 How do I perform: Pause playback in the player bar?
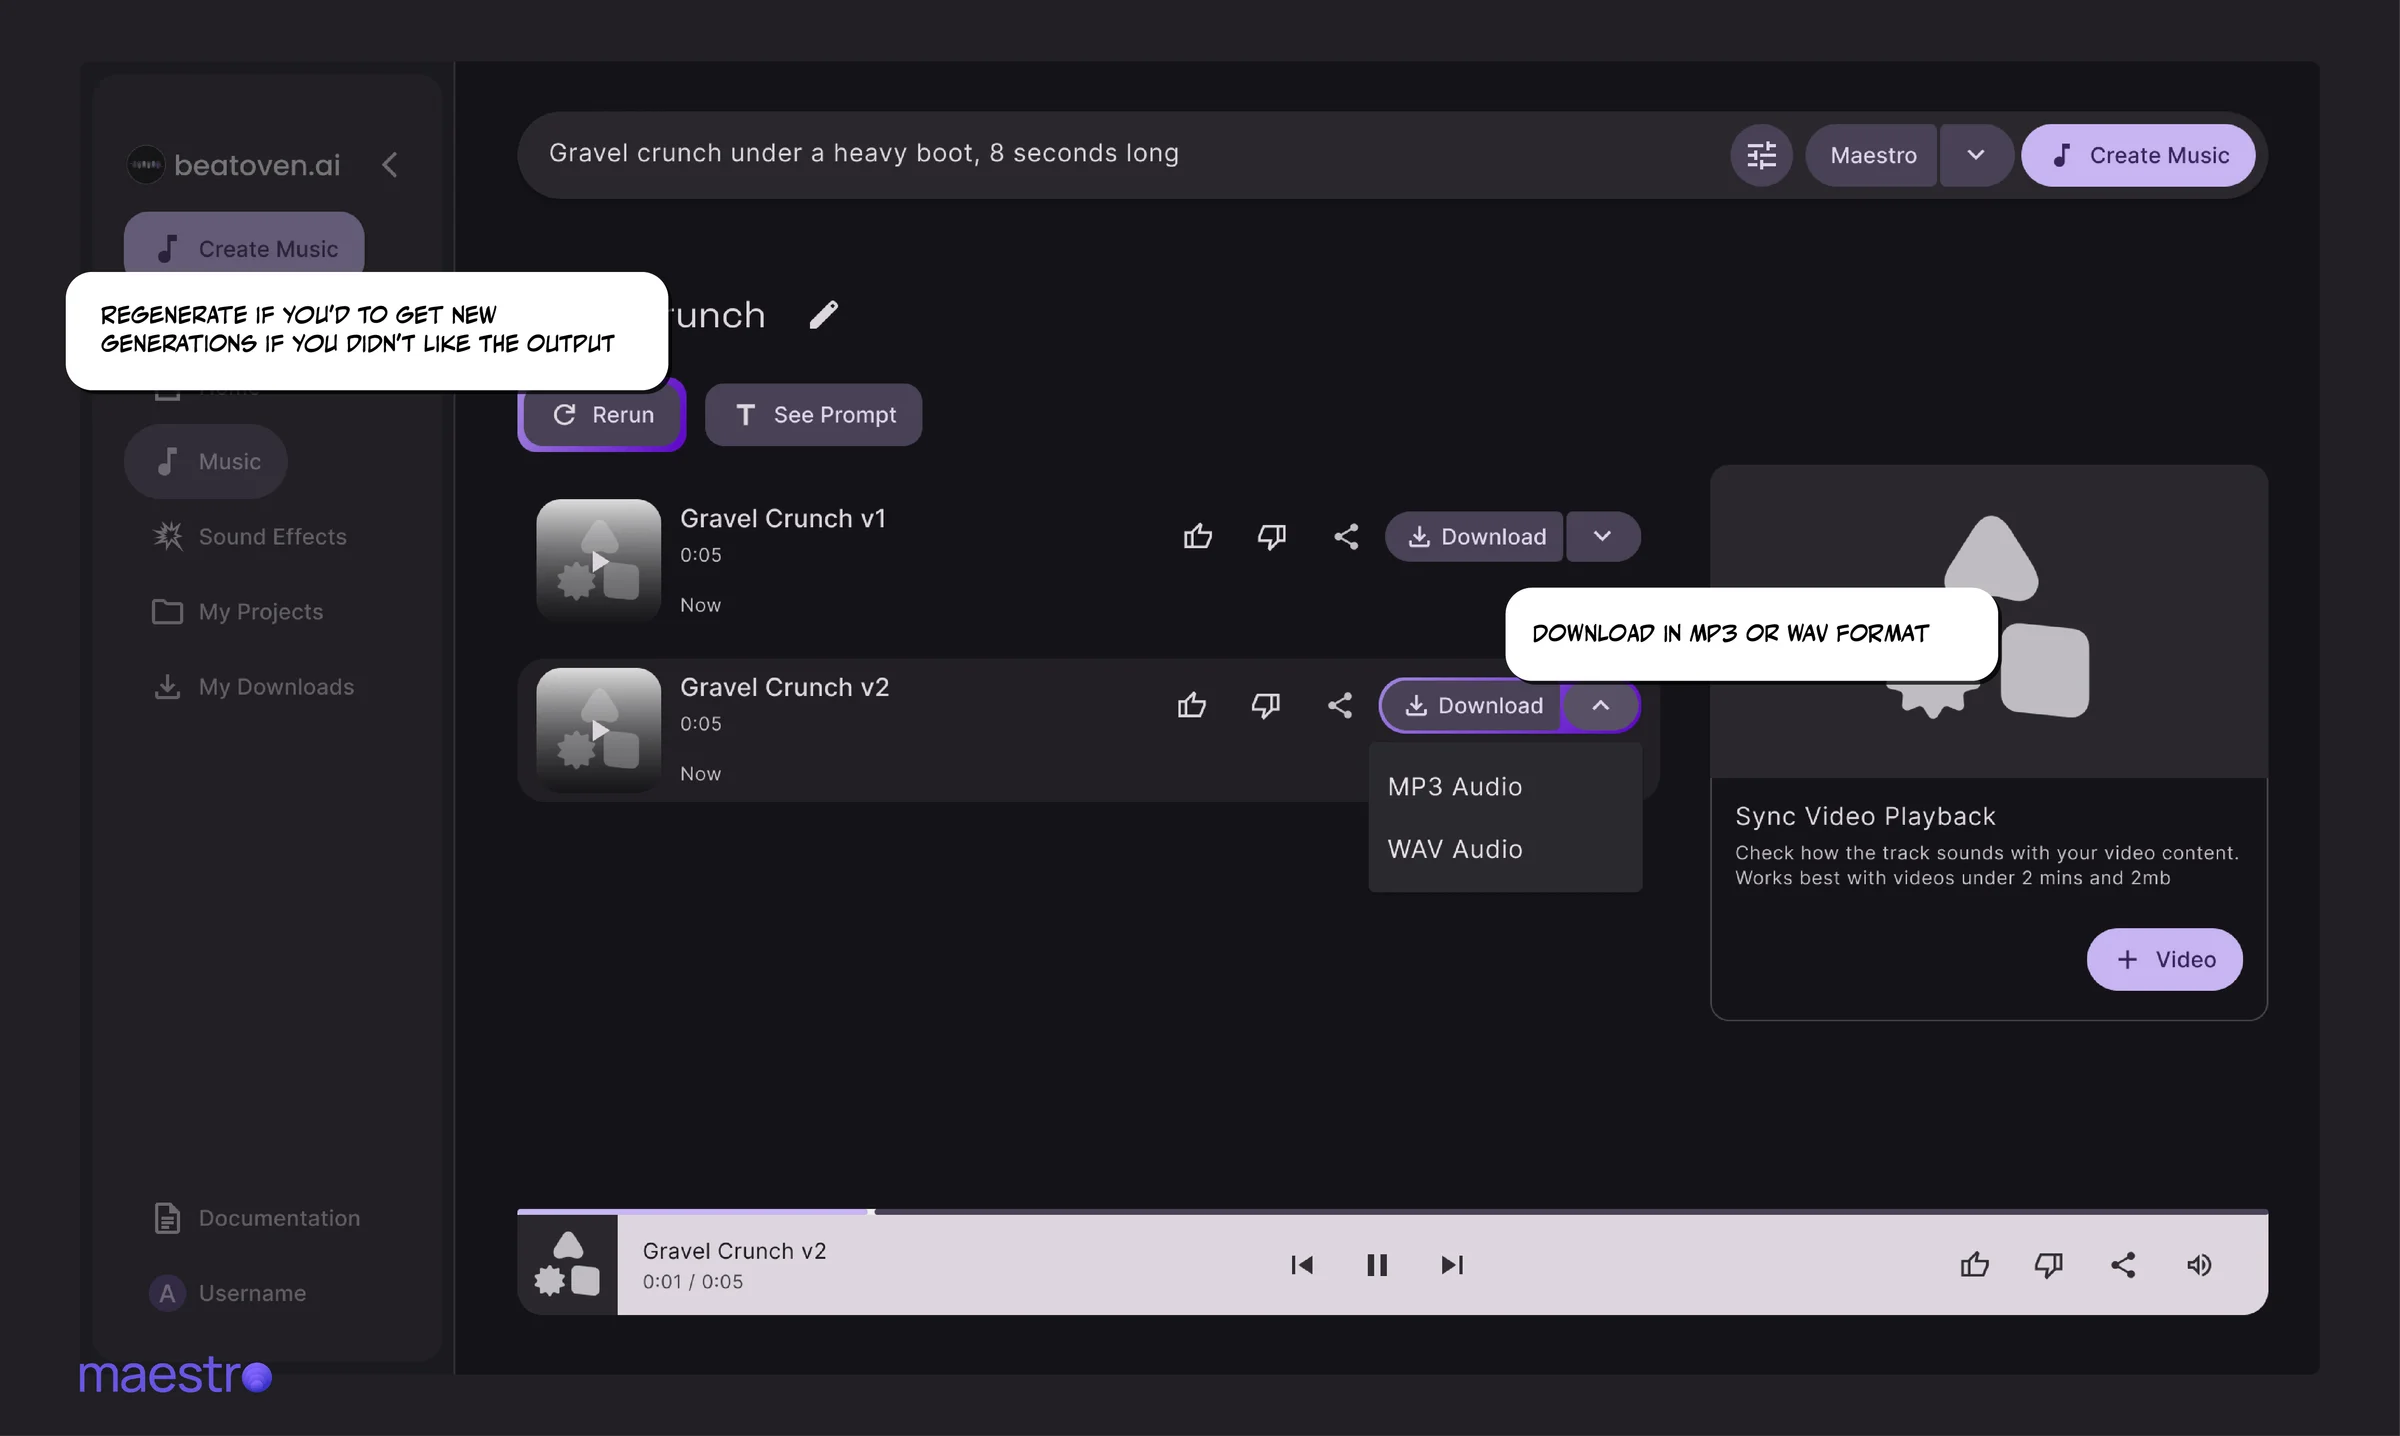(x=1377, y=1265)
